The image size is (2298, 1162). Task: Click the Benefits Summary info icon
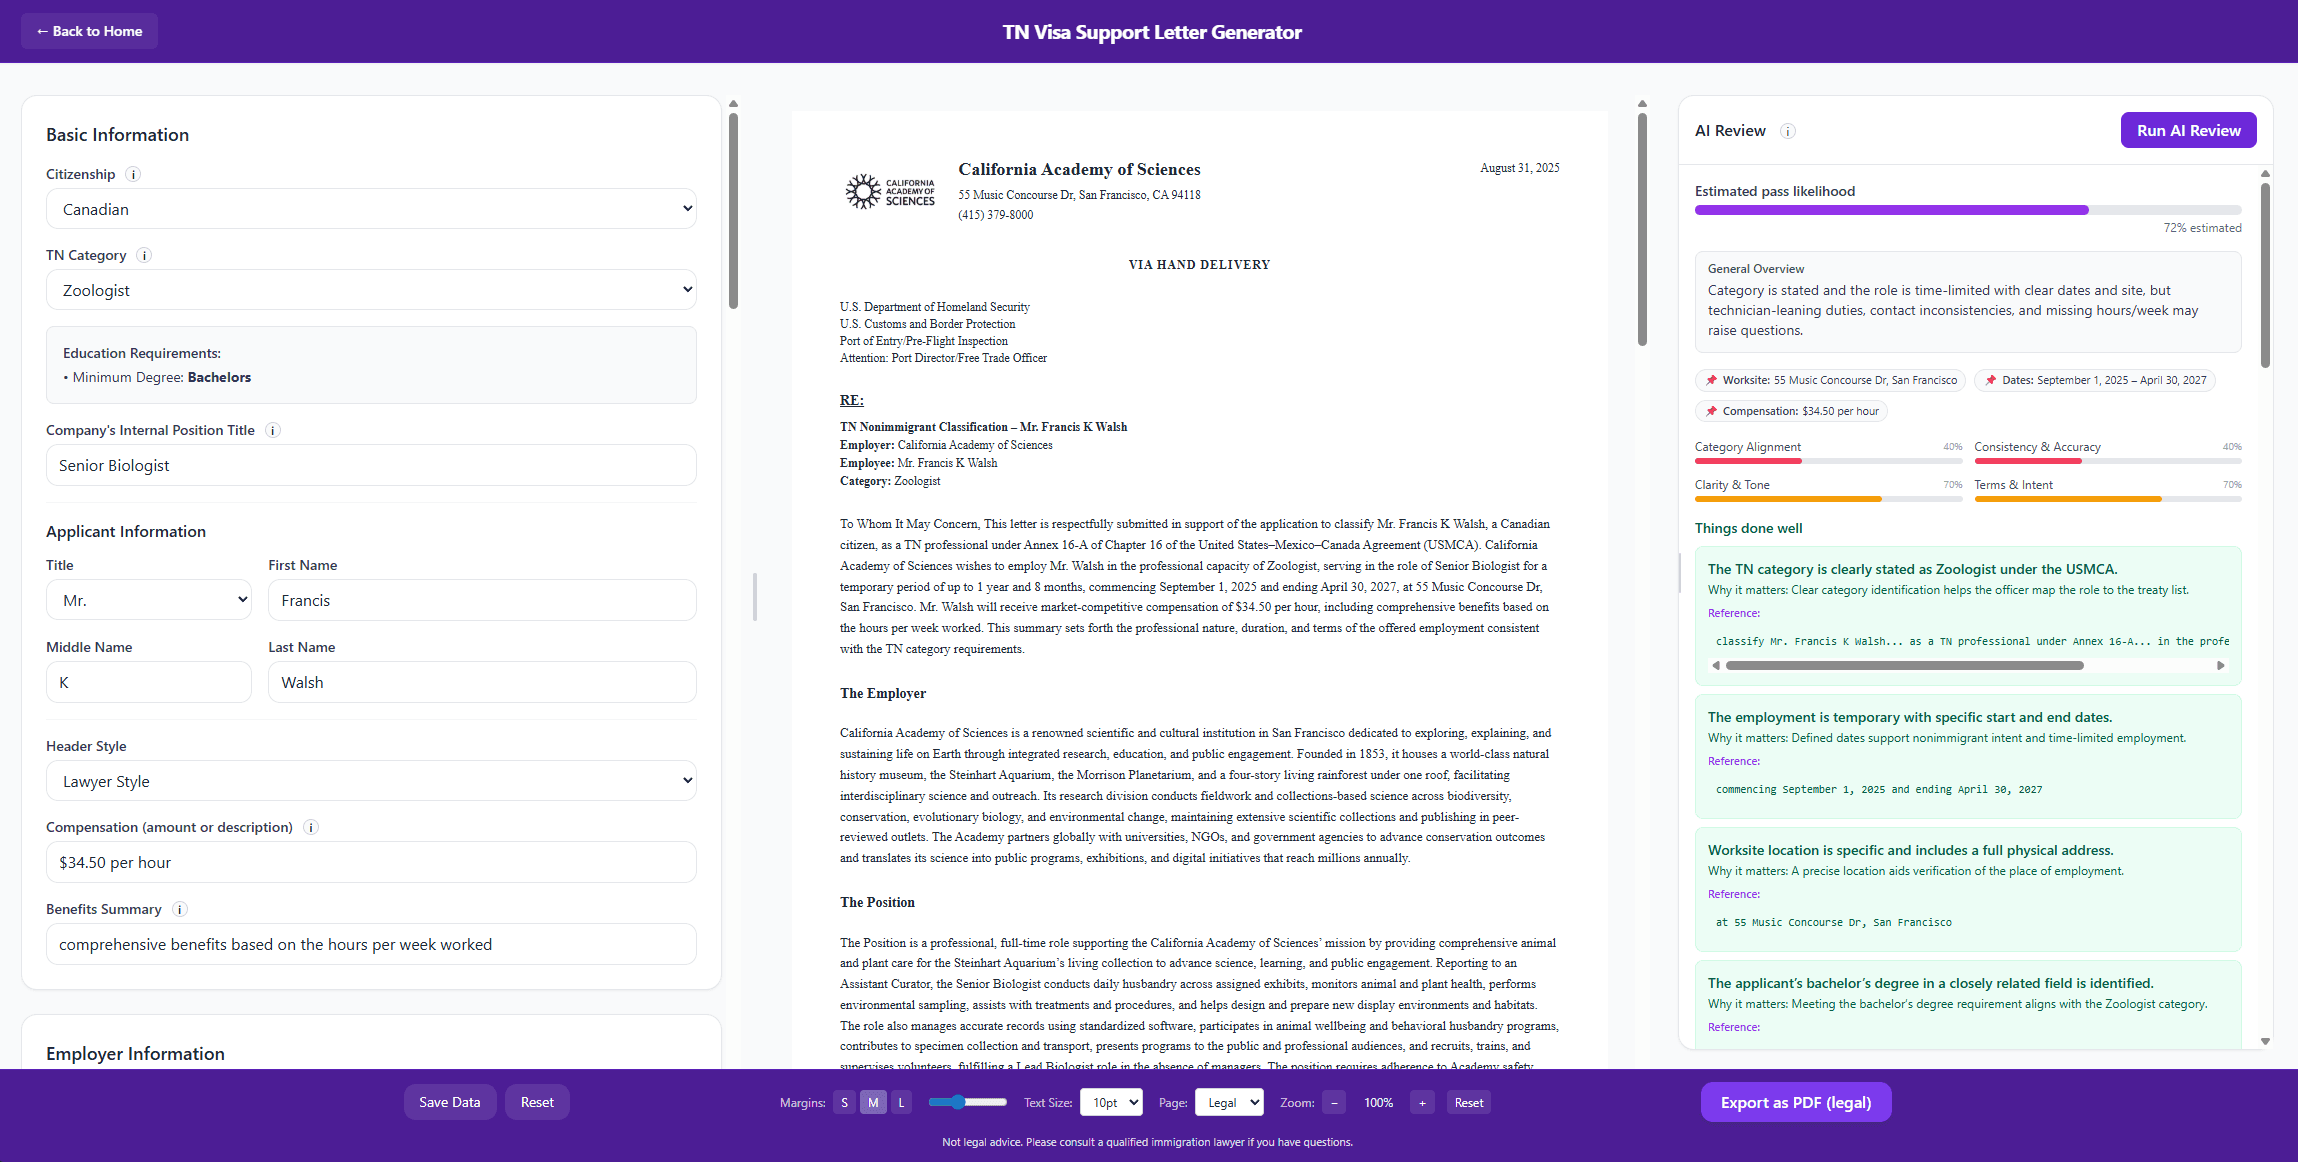[180, 909]
